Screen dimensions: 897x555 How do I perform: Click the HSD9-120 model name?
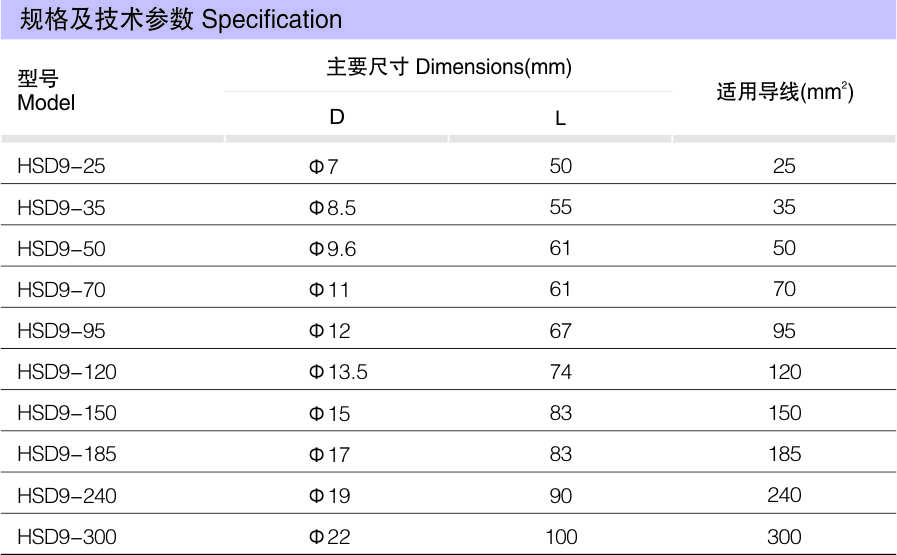click(67, 372)
